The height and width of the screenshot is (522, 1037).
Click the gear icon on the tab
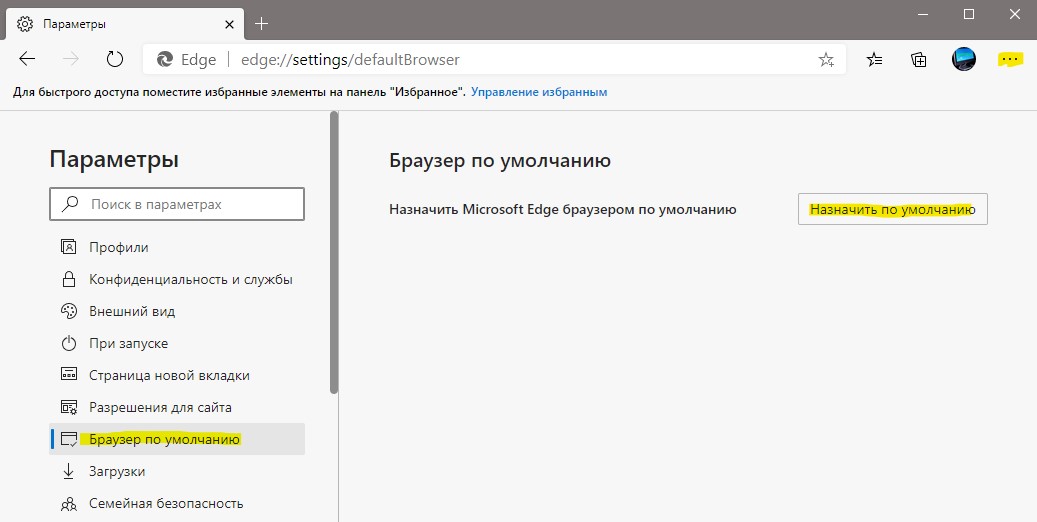tap(24, 24)
